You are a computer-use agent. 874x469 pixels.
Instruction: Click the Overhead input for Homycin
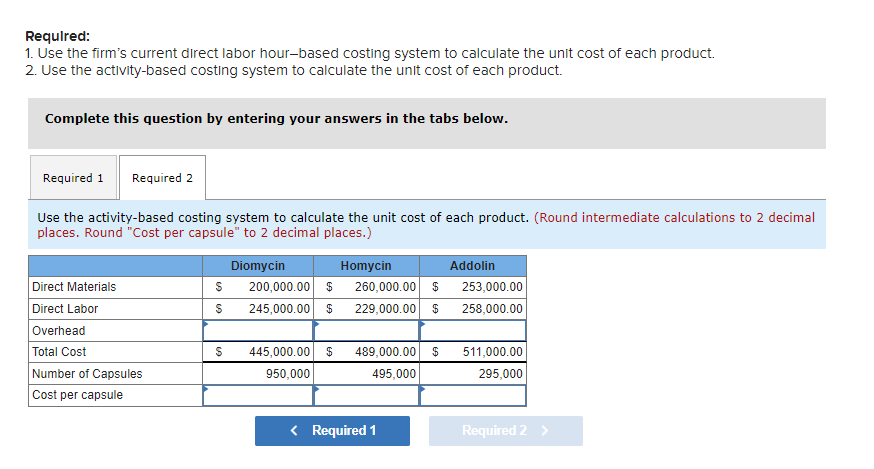point(366,330)
